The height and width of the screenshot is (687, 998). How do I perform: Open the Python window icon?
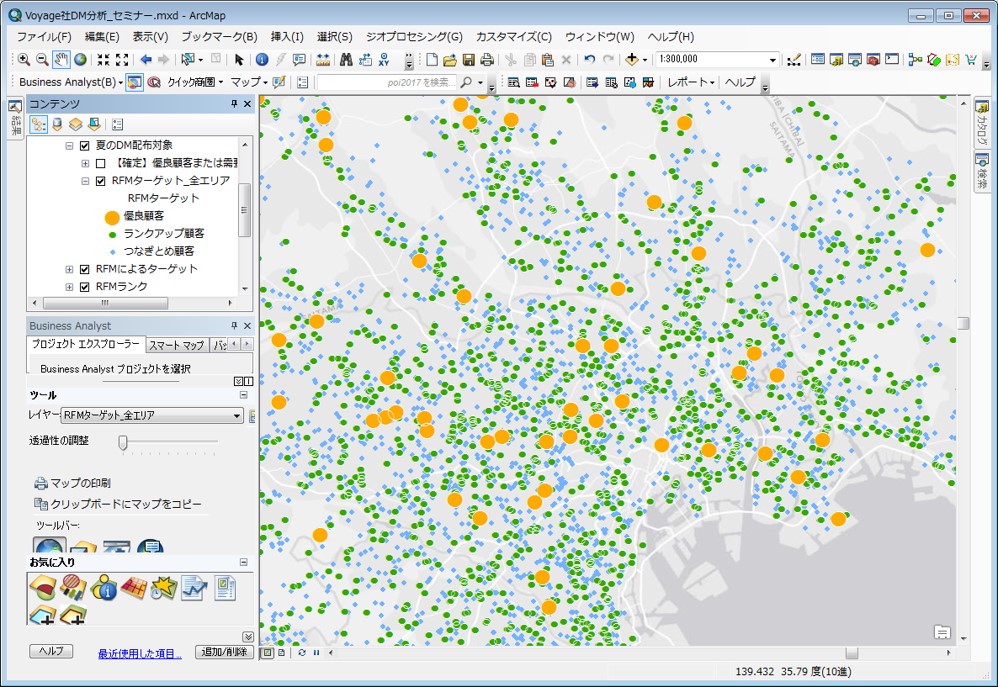[x=892, y=59]
